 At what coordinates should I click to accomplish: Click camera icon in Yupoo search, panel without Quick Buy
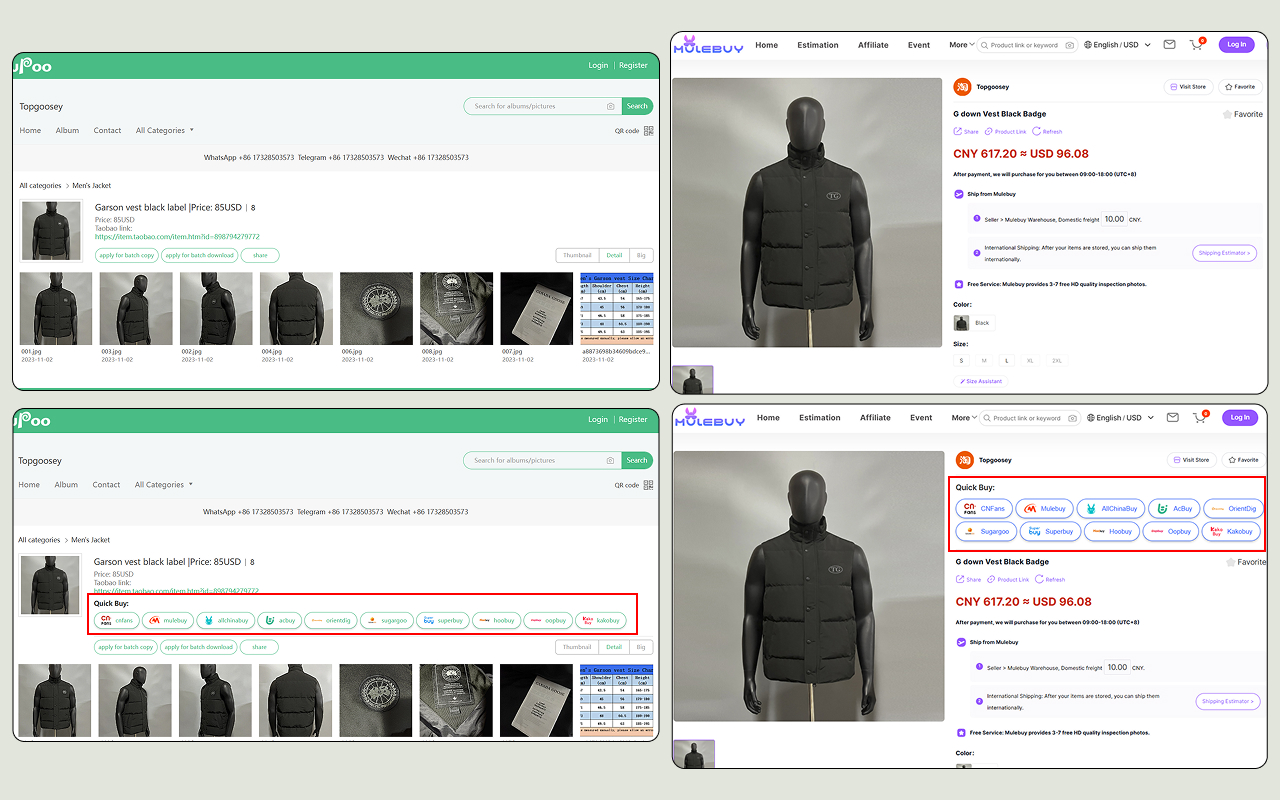(610, 106)
